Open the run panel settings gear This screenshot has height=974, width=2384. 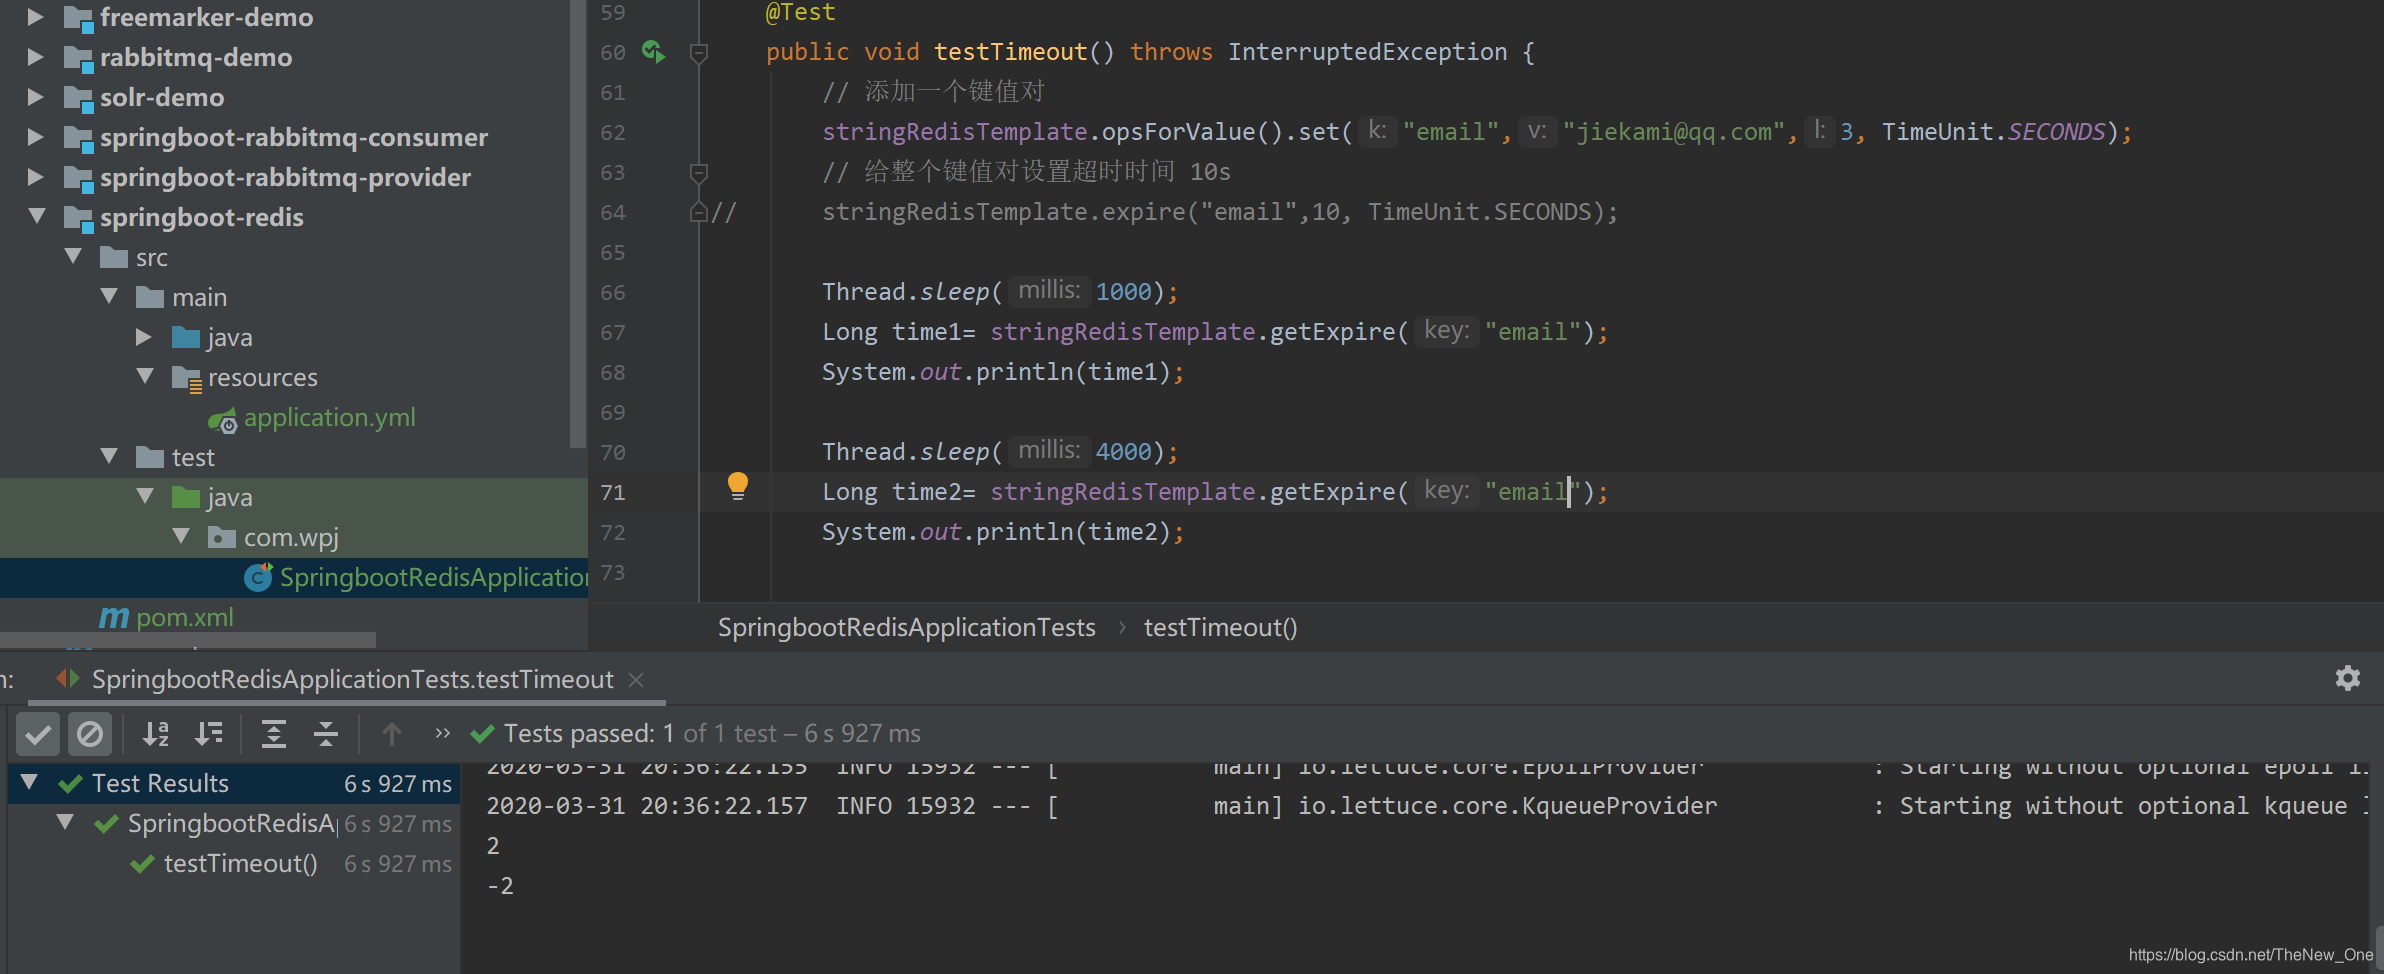(x=2347, y=678)
